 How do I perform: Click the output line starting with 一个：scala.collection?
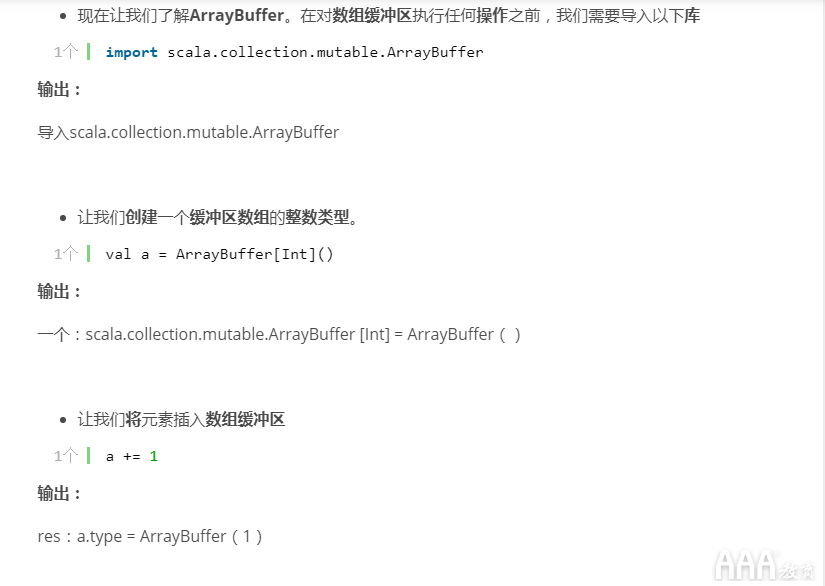278,334
